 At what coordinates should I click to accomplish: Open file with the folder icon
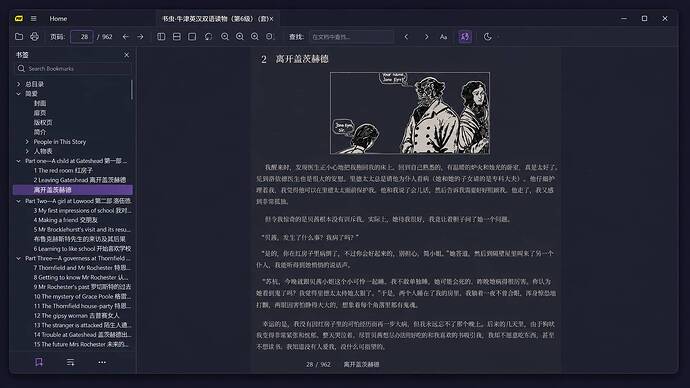(x=19, y=37)
